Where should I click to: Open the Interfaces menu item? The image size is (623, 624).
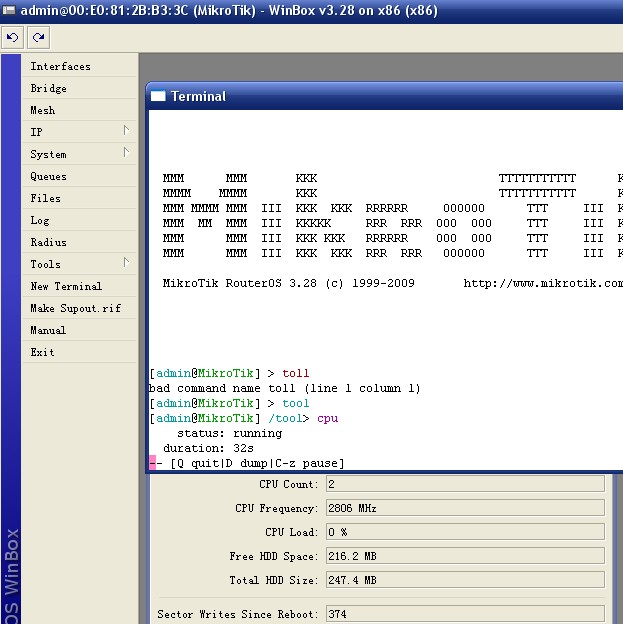tap(80, 66)
